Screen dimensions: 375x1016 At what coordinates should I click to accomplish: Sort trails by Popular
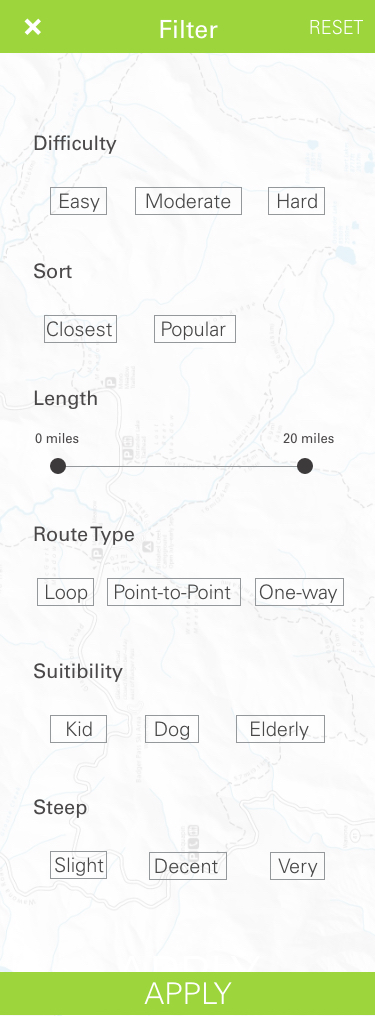(x=194, y=329)
